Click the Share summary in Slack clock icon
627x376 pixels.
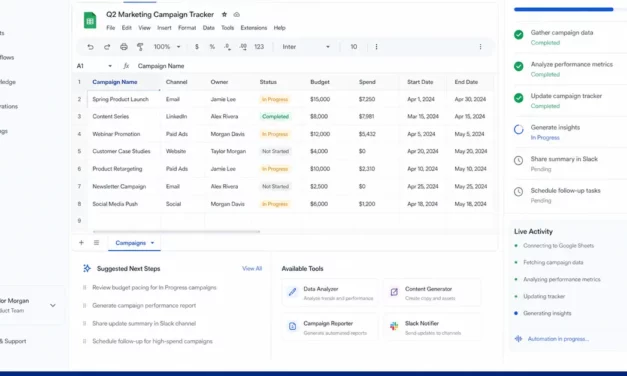tap(519, 161)
